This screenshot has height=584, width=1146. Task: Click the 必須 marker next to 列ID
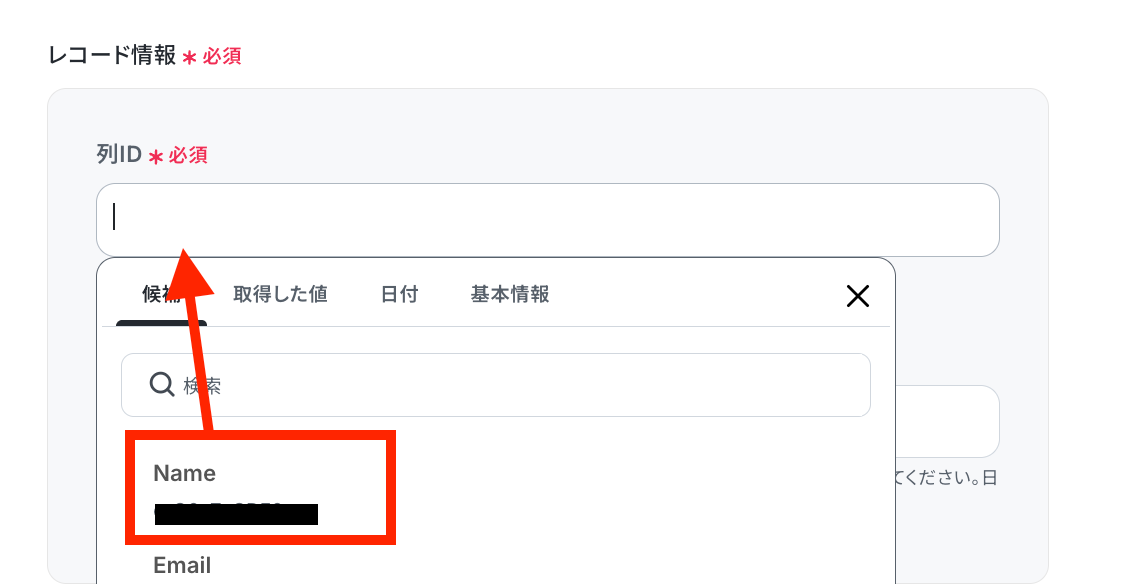[x=188, y=155]
